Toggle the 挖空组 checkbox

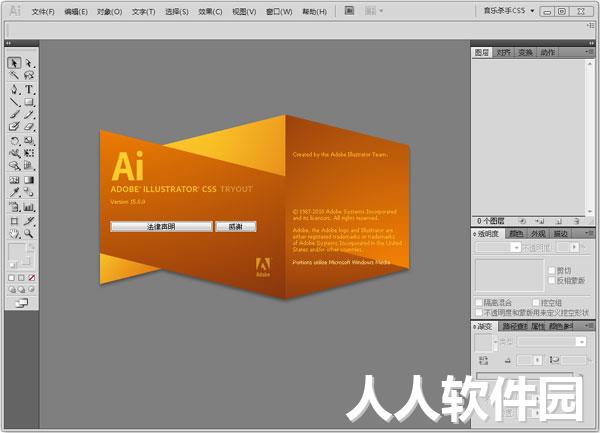[x=536, y=303]
